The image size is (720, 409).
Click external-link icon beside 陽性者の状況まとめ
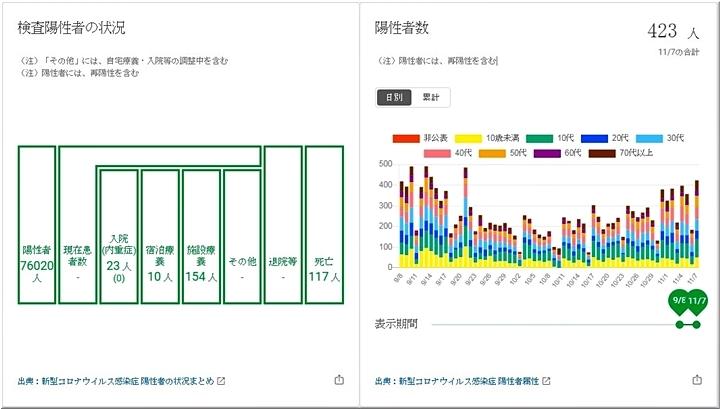[221, 381]
